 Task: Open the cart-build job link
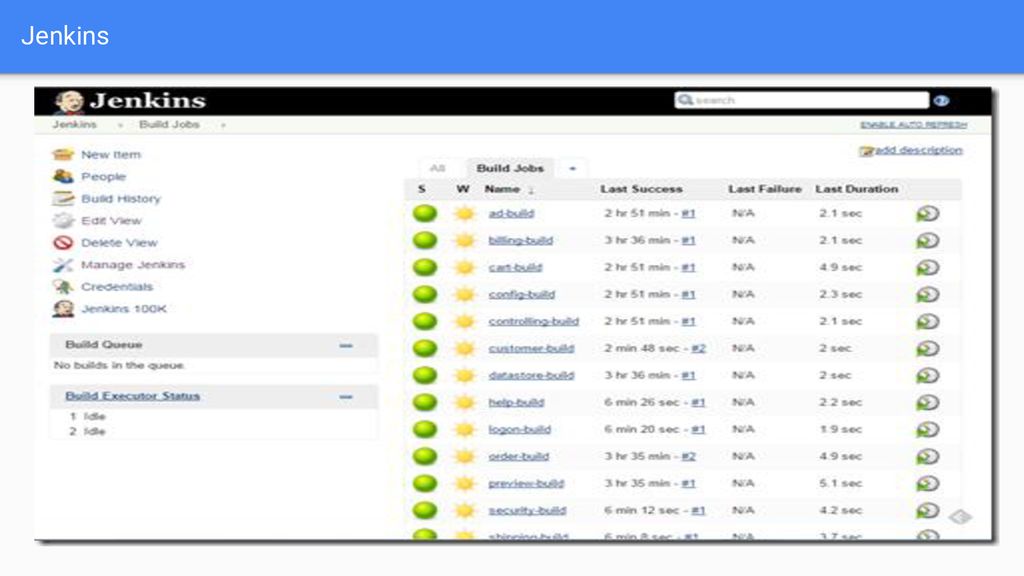[515, 267]
